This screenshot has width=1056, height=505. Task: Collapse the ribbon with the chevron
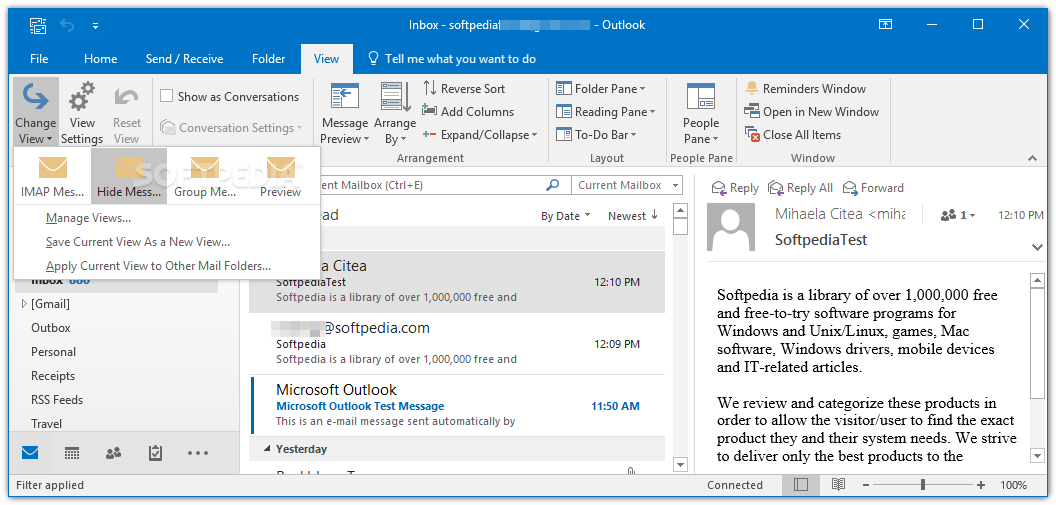1032,158
